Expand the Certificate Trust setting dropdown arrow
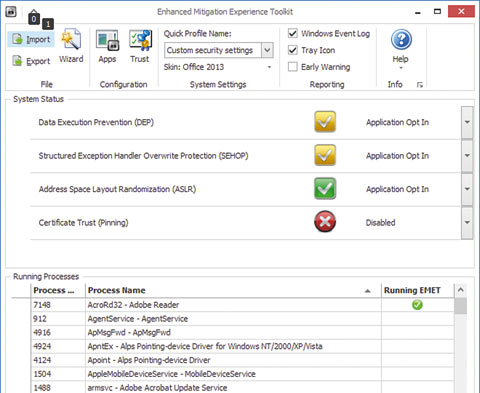 point(467,222)
